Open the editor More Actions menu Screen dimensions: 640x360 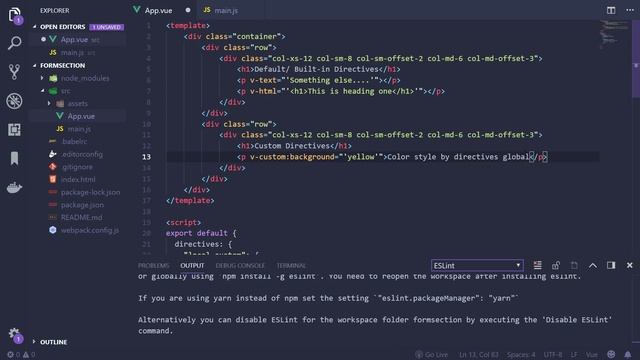point(630,10)
